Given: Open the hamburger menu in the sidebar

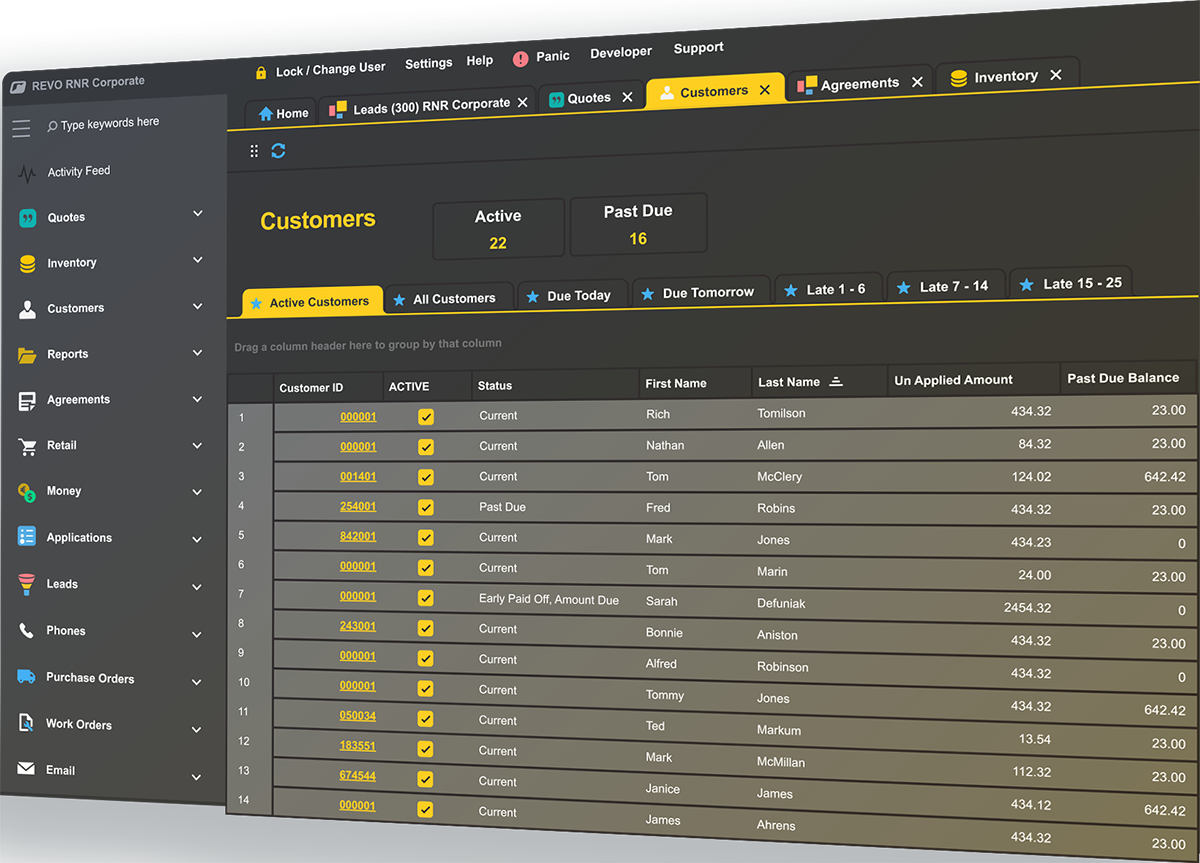Looking at the screenshot, I should pyautogui.click(x=21, y=128).
